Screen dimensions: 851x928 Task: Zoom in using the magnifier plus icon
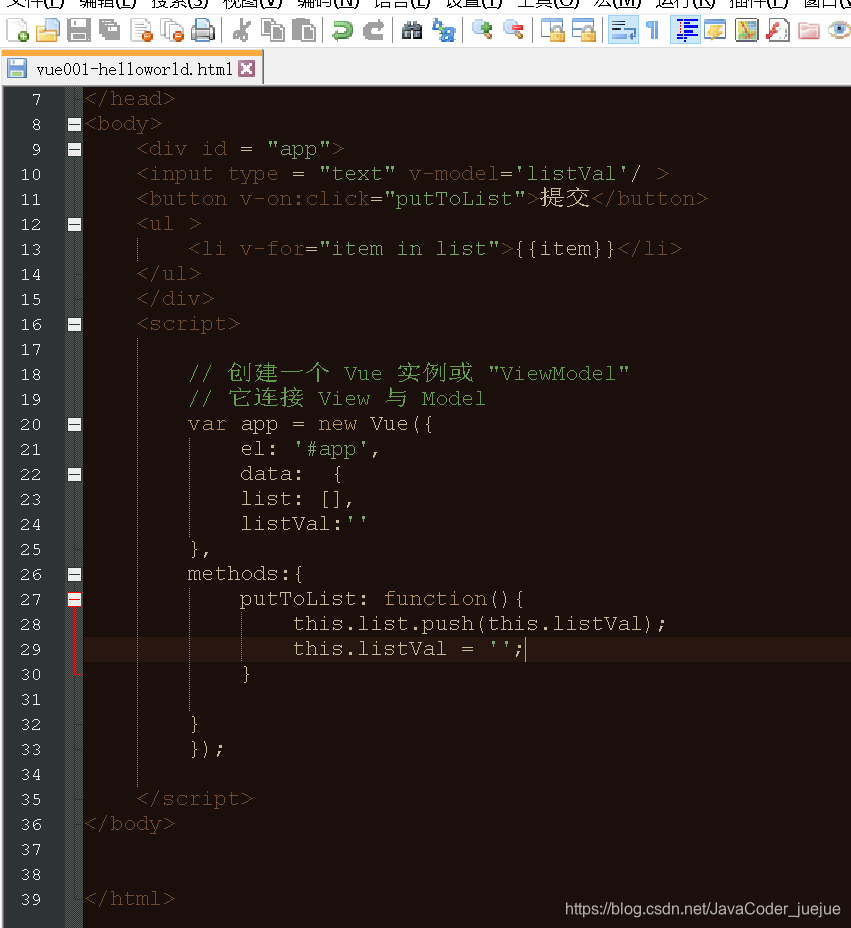(482, 30)
